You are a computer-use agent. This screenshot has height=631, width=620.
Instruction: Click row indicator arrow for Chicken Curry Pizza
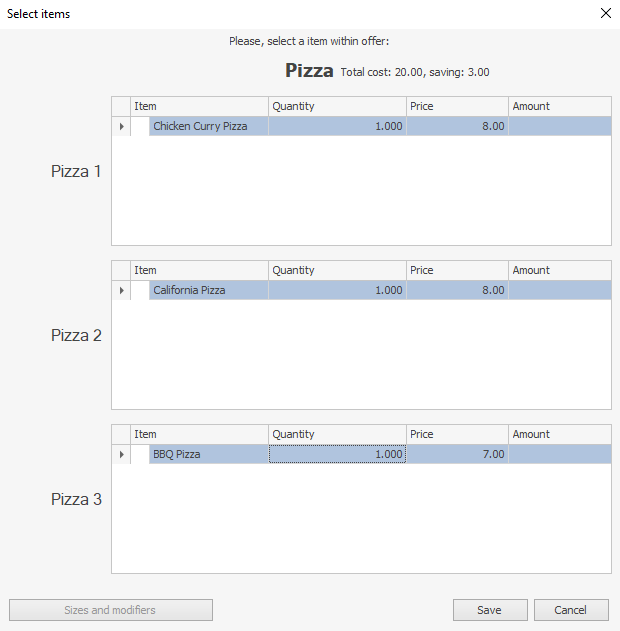coord(121,126)
